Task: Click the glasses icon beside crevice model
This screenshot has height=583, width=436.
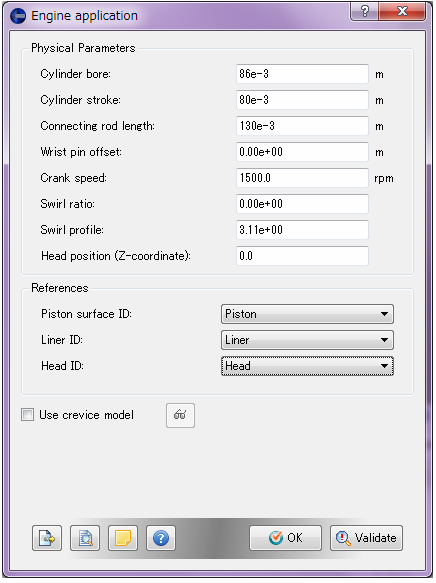Action: point(180,415)
